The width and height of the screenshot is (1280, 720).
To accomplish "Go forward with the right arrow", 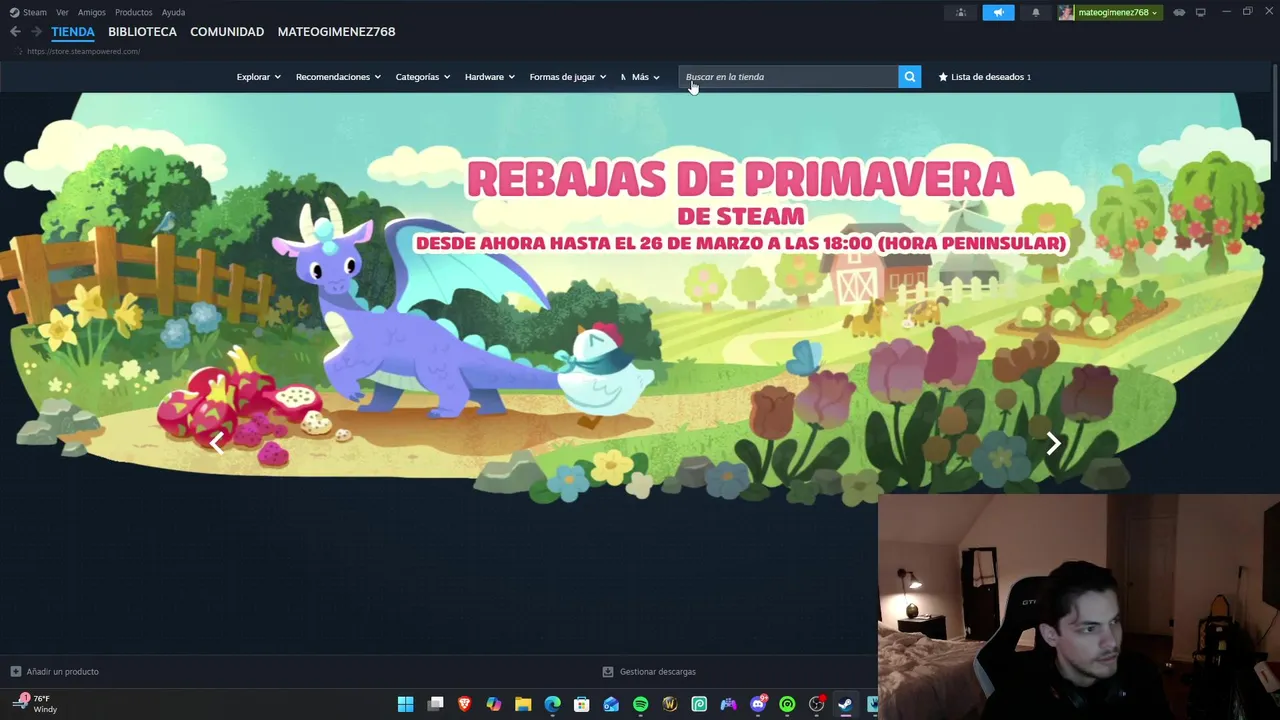I will pos(36,32).
